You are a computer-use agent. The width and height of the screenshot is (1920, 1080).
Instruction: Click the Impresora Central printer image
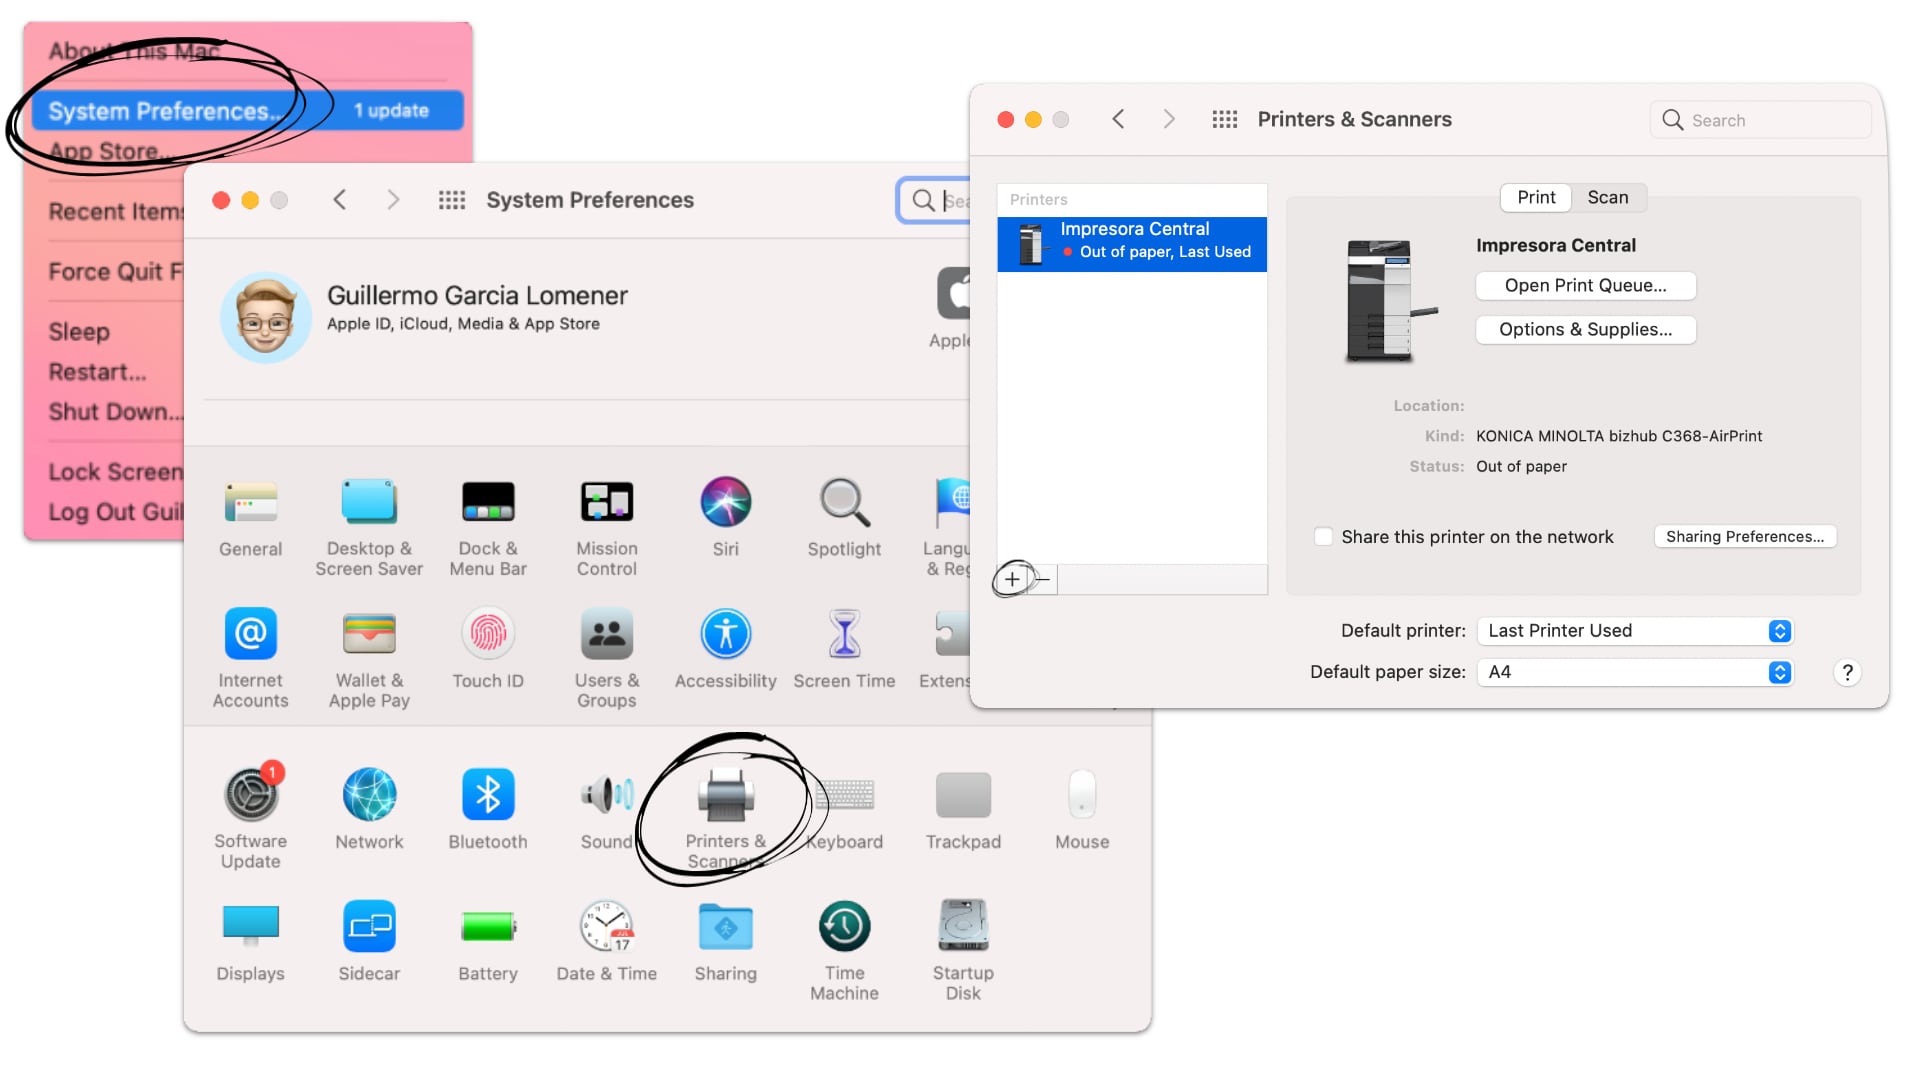(x=1389, y=300)
